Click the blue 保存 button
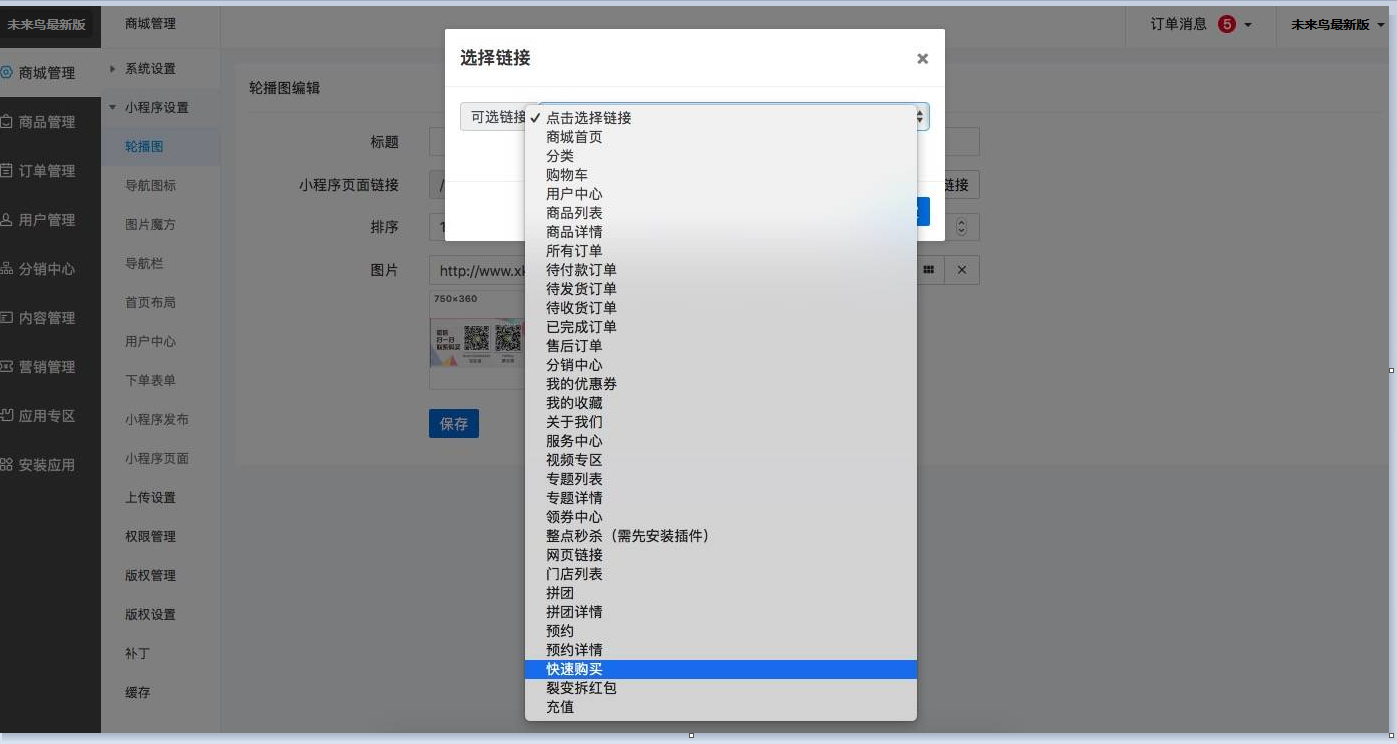The width and height of the screenshot is (1397, 744). [453, 424]
